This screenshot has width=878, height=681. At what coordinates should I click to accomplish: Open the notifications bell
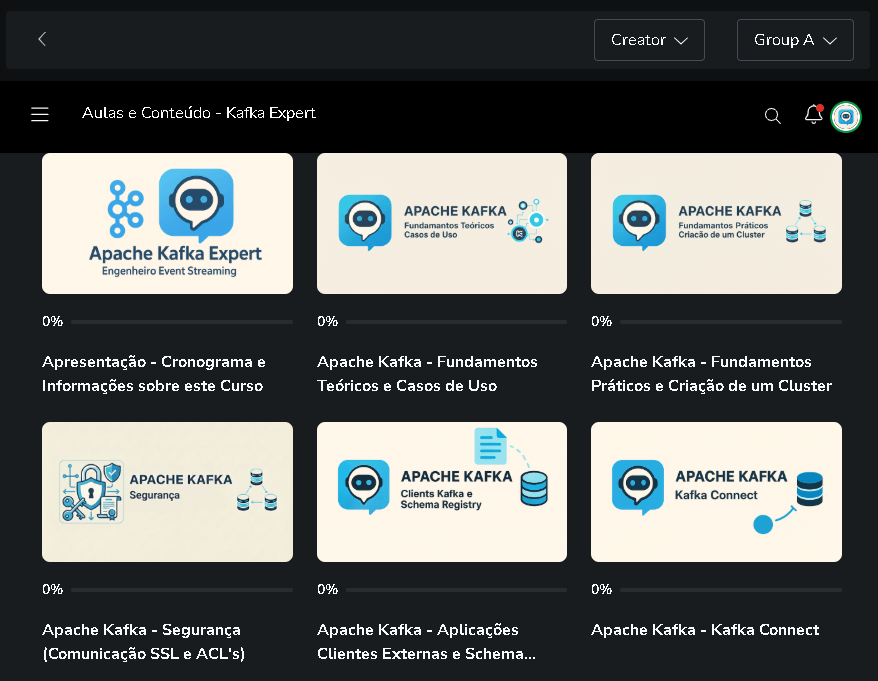[813, 115]
